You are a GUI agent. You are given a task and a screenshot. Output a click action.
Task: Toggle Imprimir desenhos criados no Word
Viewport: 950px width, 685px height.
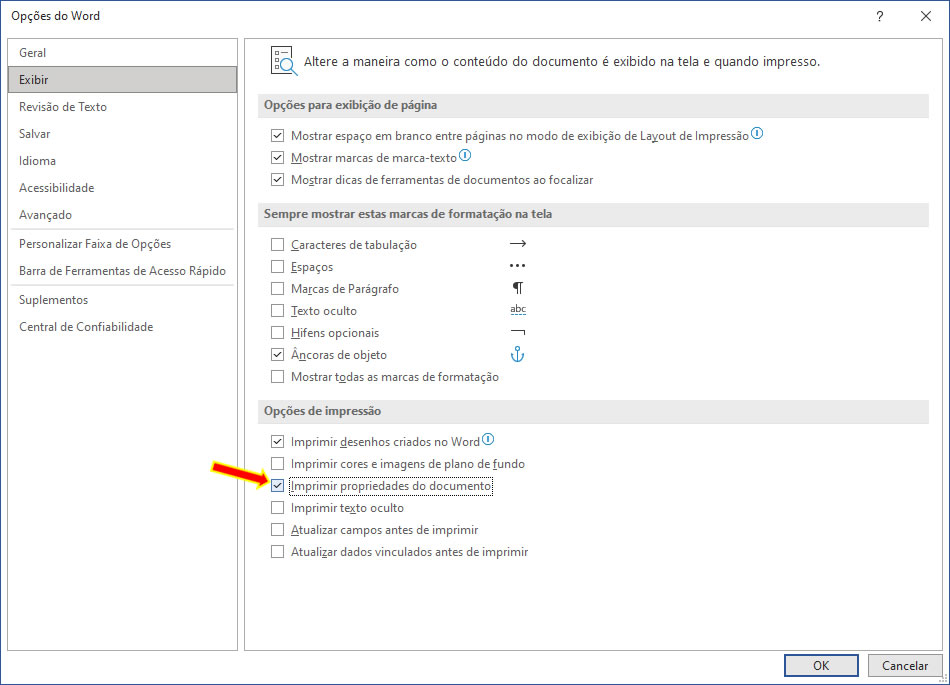coord(277,442)
